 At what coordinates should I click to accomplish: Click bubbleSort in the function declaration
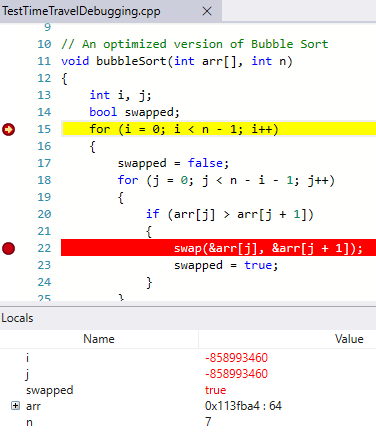[131, 61]
